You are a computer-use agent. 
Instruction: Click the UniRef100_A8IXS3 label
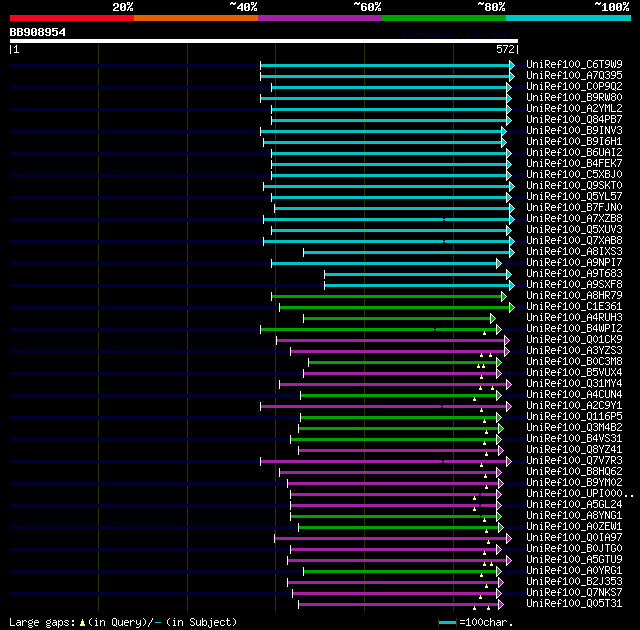574,252
